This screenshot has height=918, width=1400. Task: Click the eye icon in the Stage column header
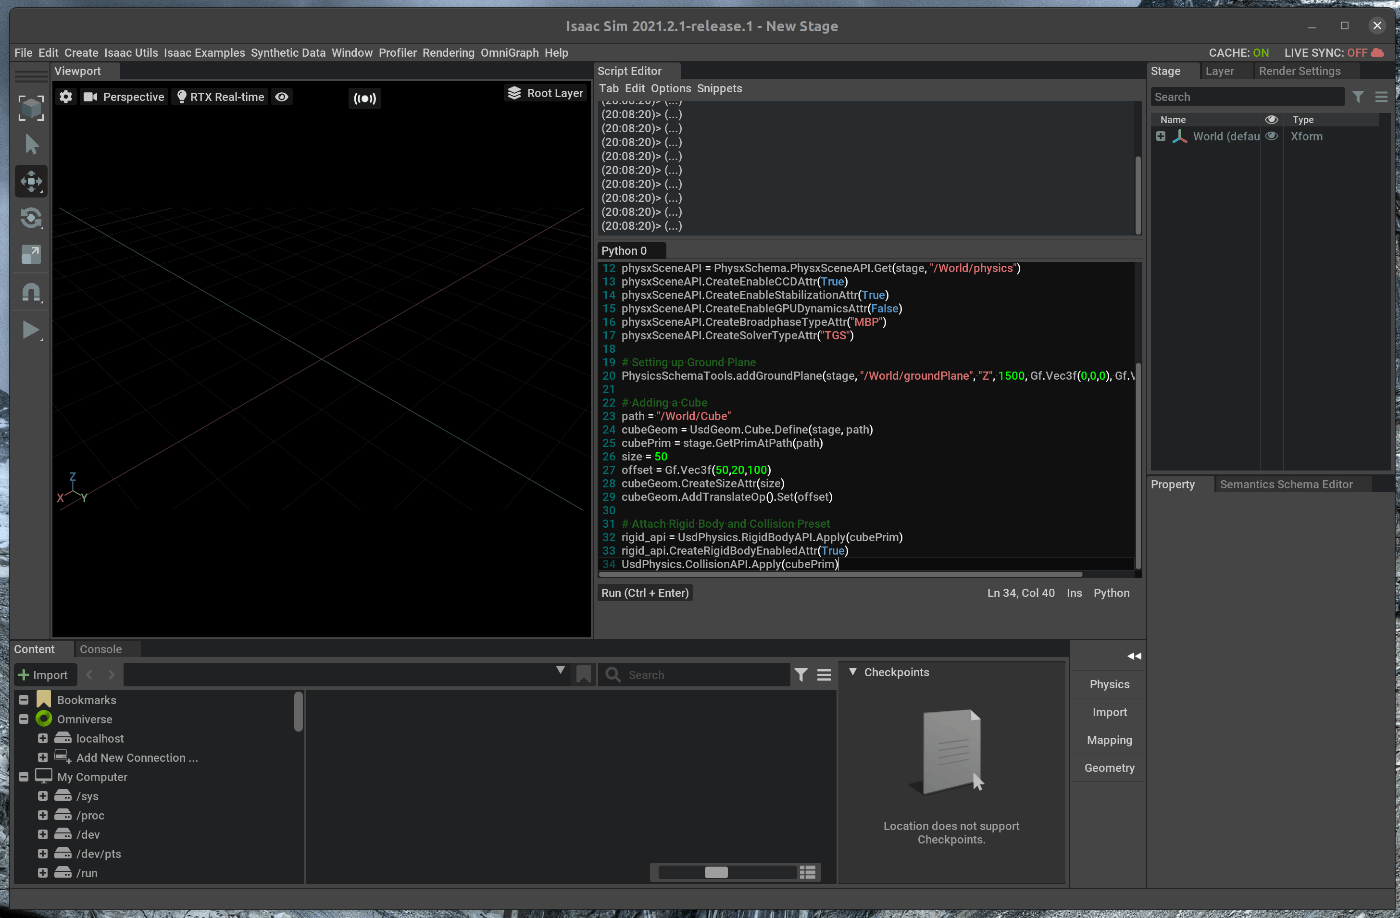tap(1272, 120)
